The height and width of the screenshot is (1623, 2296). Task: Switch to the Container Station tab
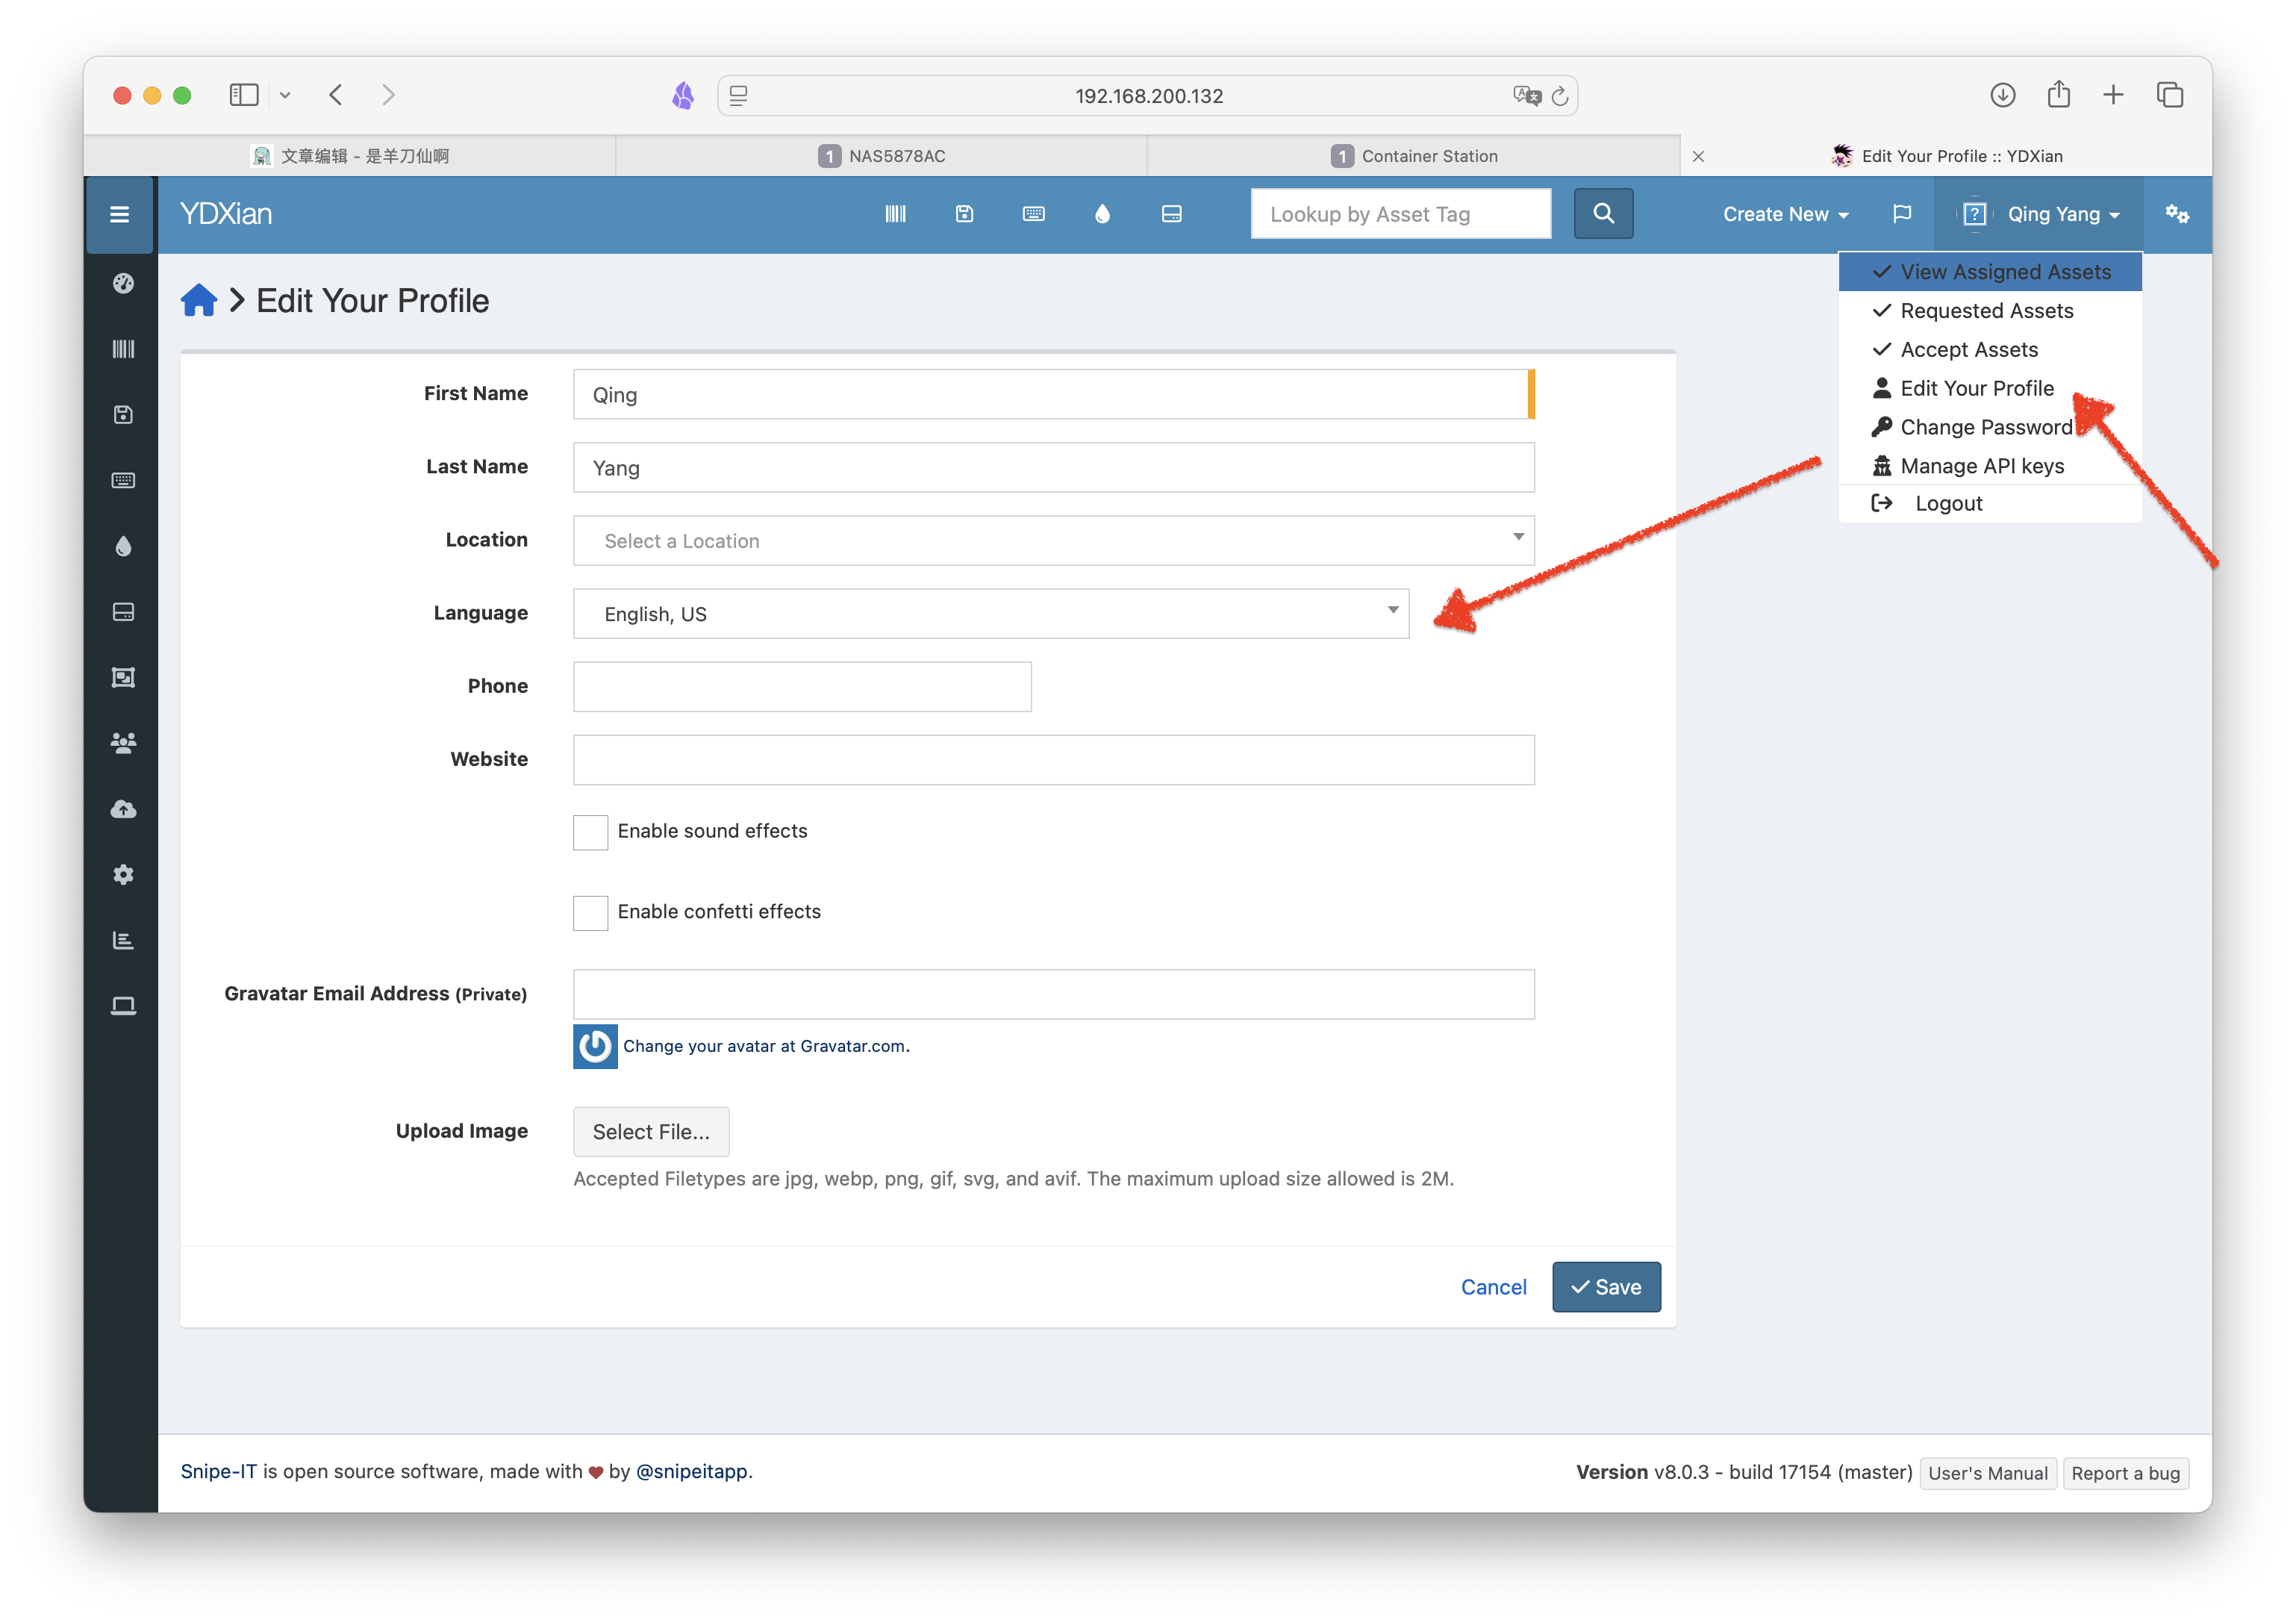click(1413, 156)
